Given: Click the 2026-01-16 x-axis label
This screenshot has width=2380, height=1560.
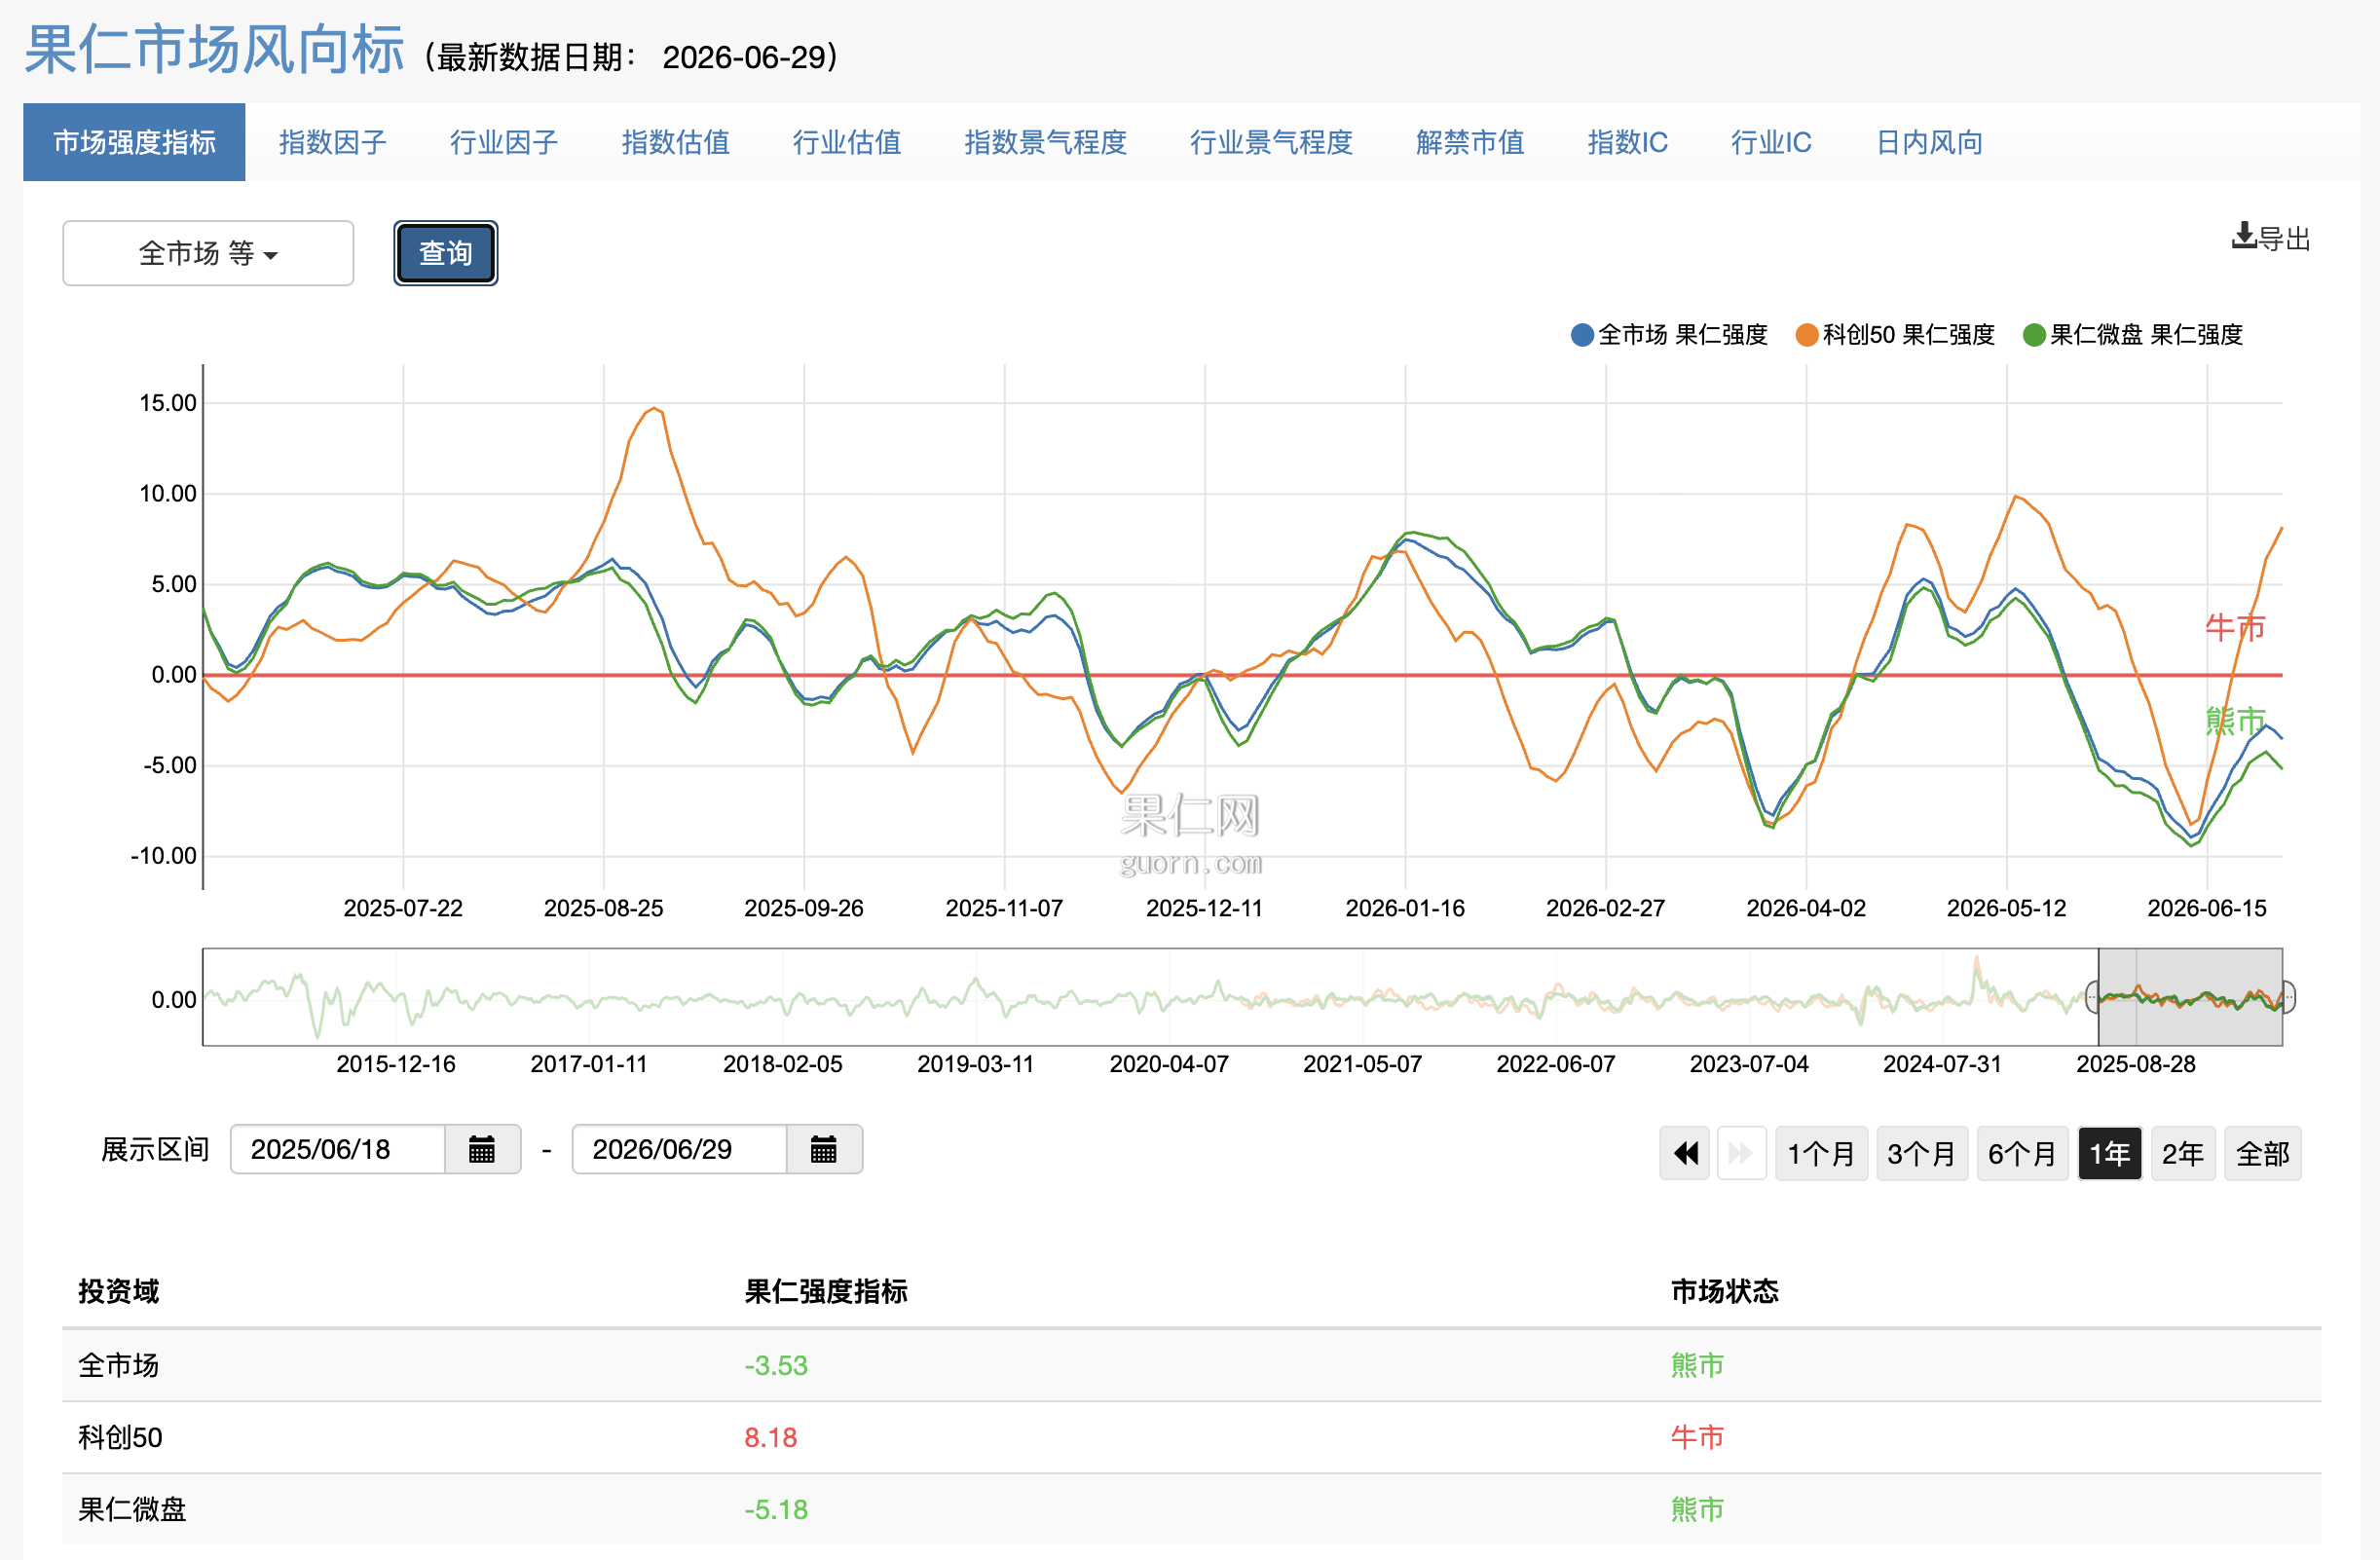Looking at the screenshot, I should (1405, 908).
